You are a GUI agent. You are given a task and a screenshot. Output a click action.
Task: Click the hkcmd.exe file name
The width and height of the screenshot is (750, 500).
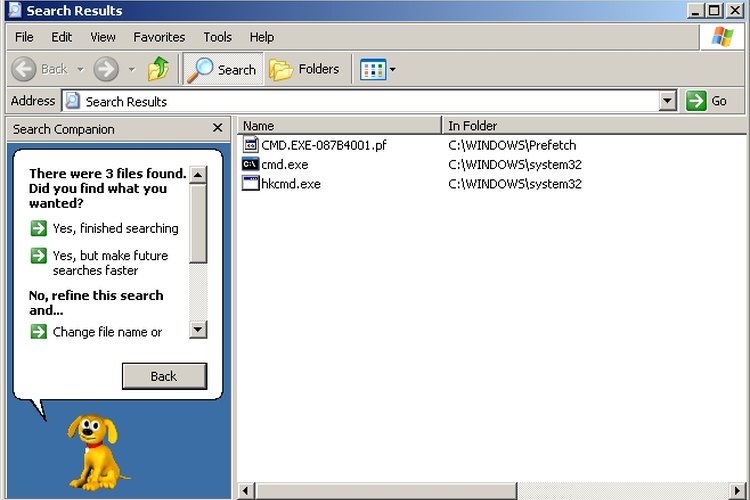click(x=291, y=184)
